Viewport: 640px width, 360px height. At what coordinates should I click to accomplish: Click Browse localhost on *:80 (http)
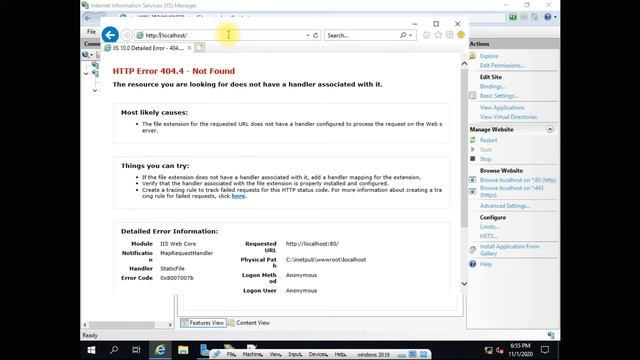click(518, 180)
